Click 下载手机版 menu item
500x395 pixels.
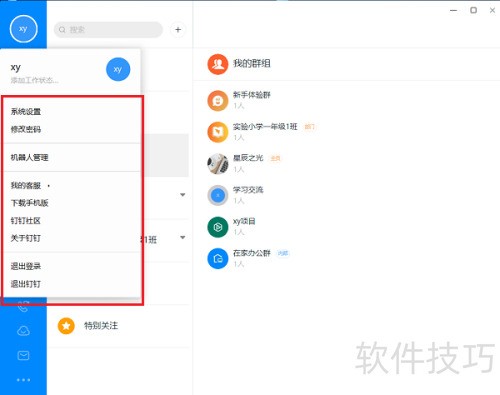[30, 203]
